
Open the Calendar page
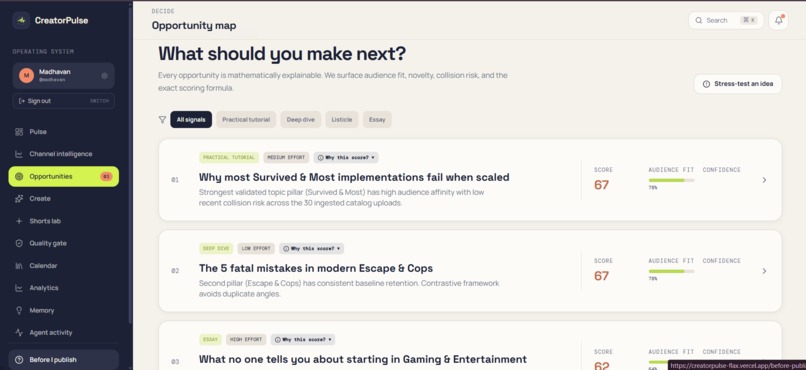[x=64, y=266]
